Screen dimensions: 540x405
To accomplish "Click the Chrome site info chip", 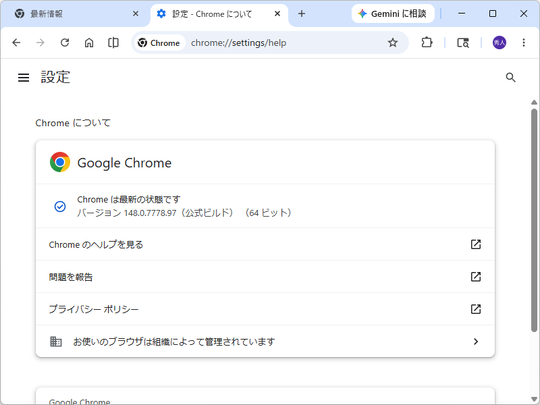I will pyautogui.click(x=159, y=43).
